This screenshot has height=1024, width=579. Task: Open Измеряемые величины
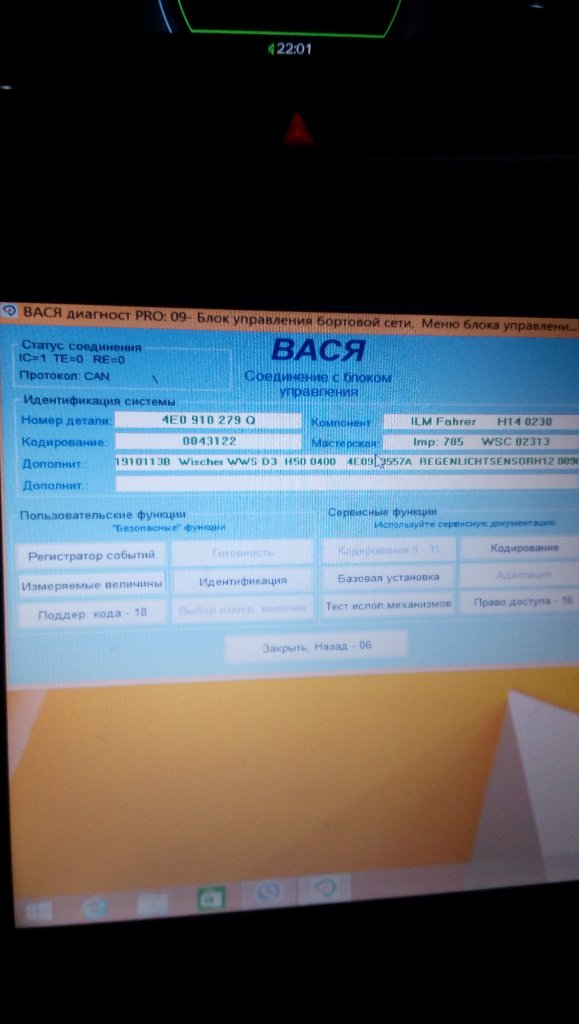coord(91,585)
